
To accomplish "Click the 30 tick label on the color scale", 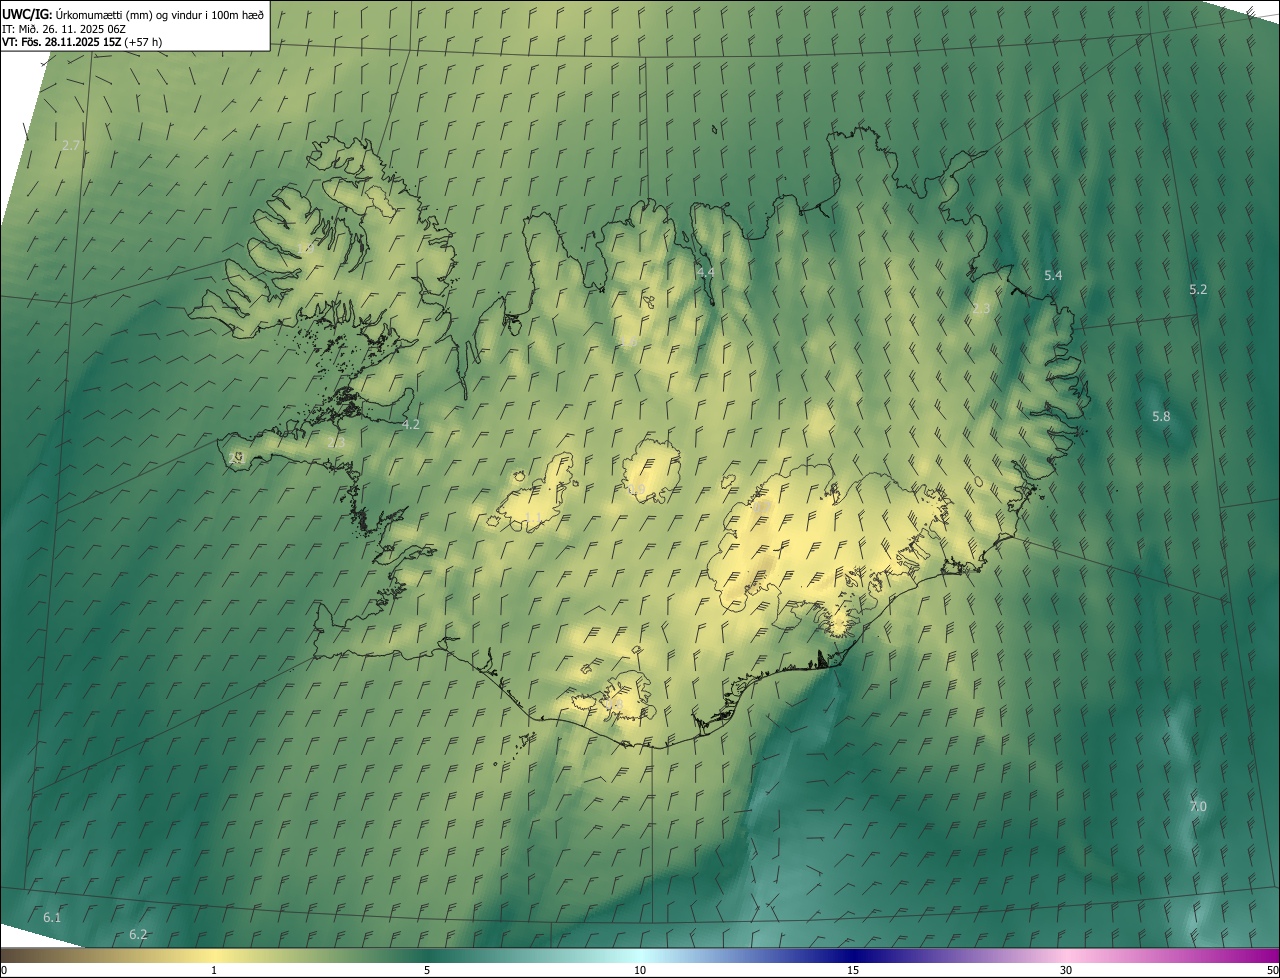I will [1066, 970].
